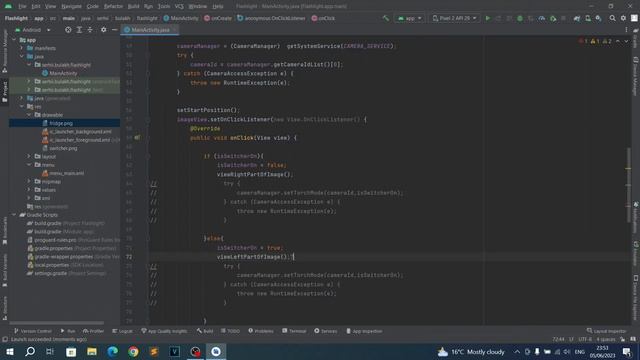Open the File menu

[x=22, y=7]
